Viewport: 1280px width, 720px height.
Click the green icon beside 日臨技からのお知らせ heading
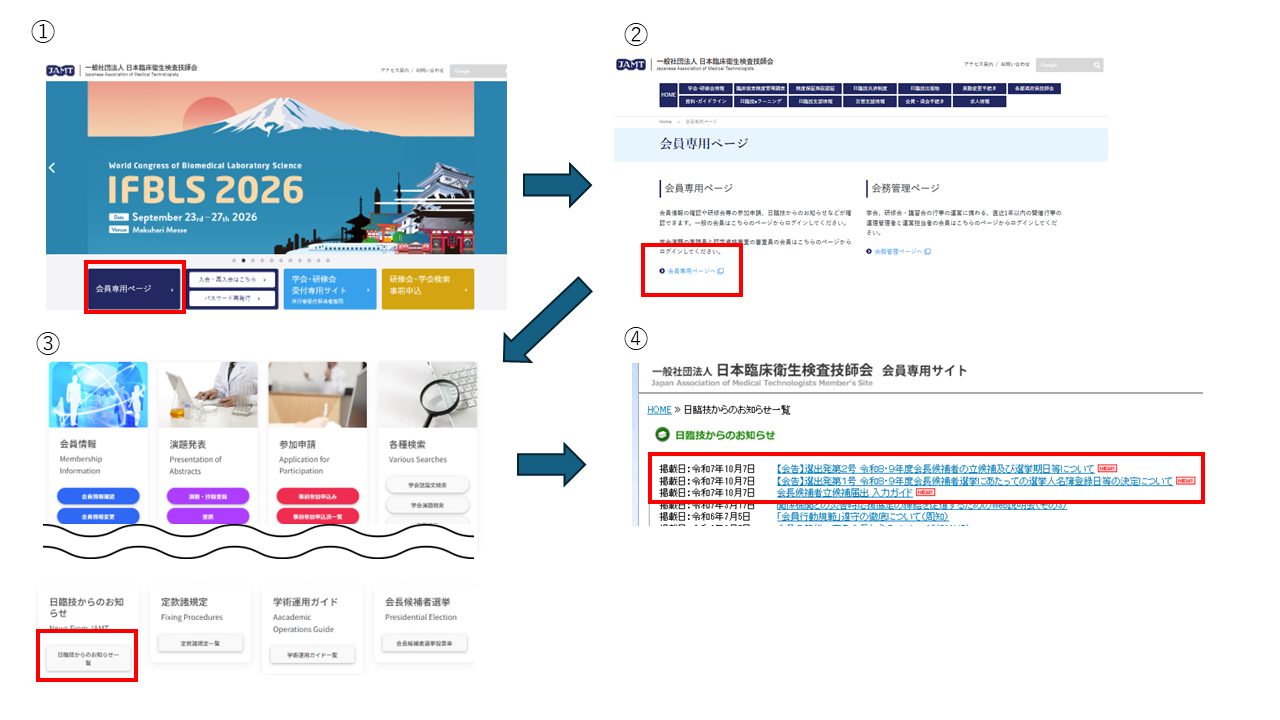[x=661, y=435]
